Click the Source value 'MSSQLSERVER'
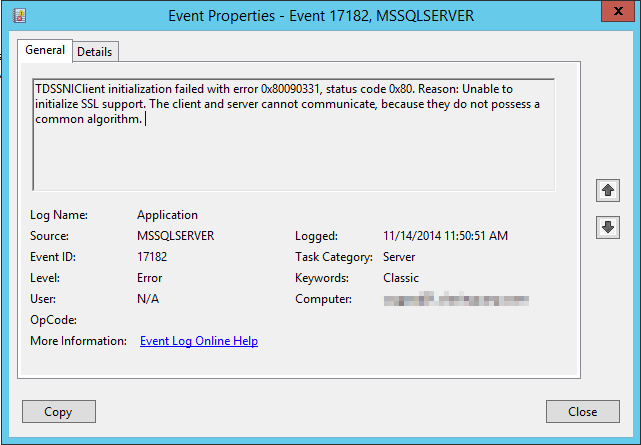 [x=175, y=236]
